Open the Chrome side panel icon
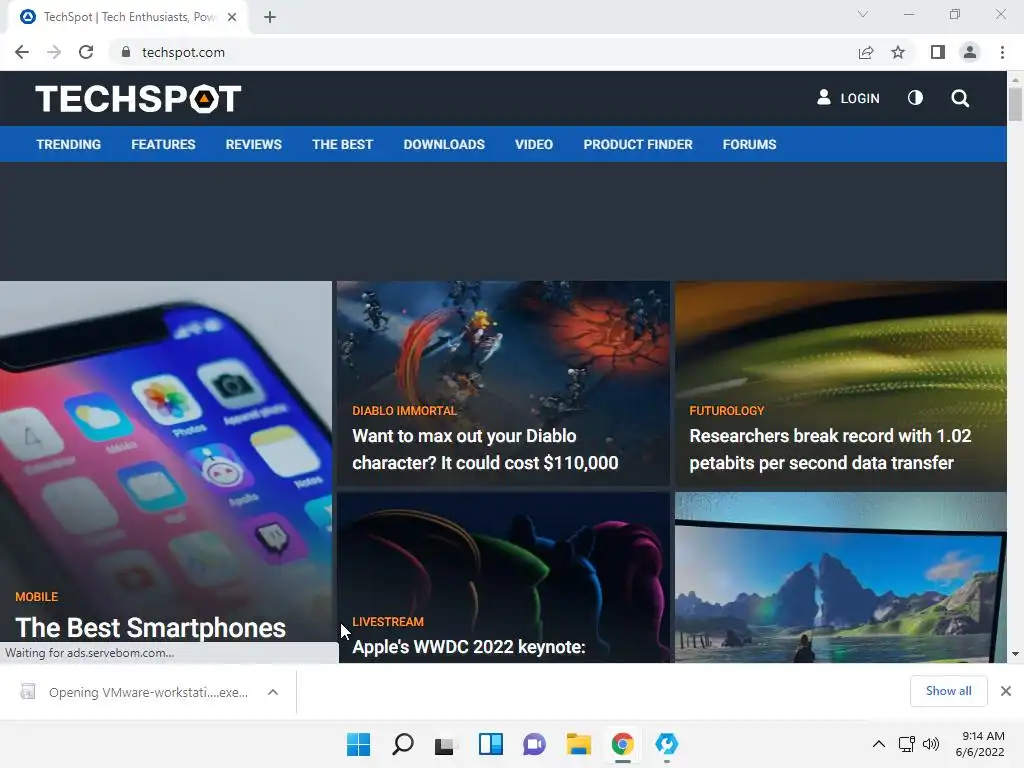Viewport: 1024px width, 768px height. point(938,52)
